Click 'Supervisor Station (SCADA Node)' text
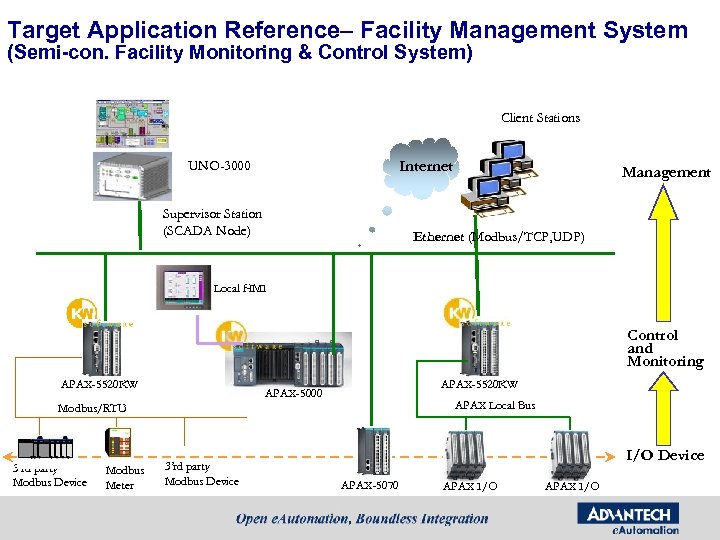Image resolution: width=720 pixels, height=540 pixels. coord(212,222)
